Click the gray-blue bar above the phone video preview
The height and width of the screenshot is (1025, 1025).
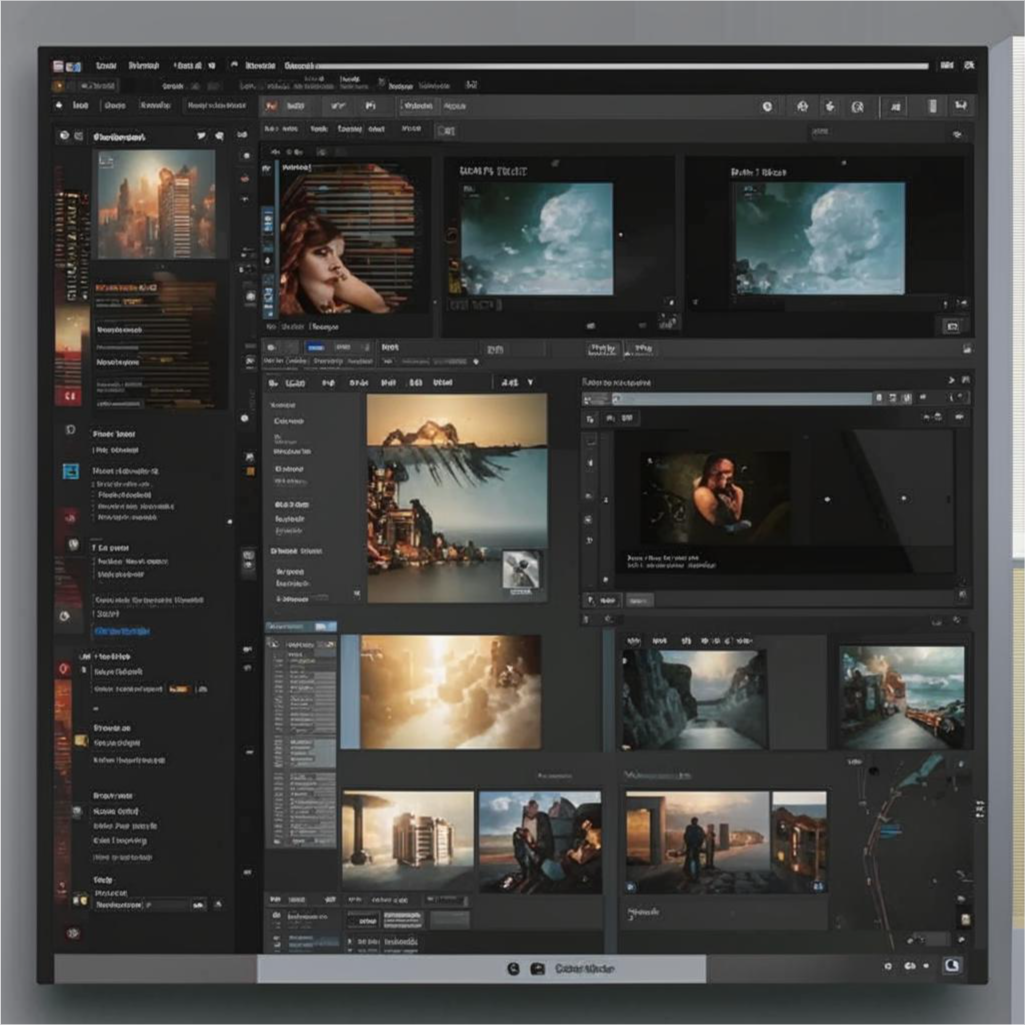pos(742,398)
